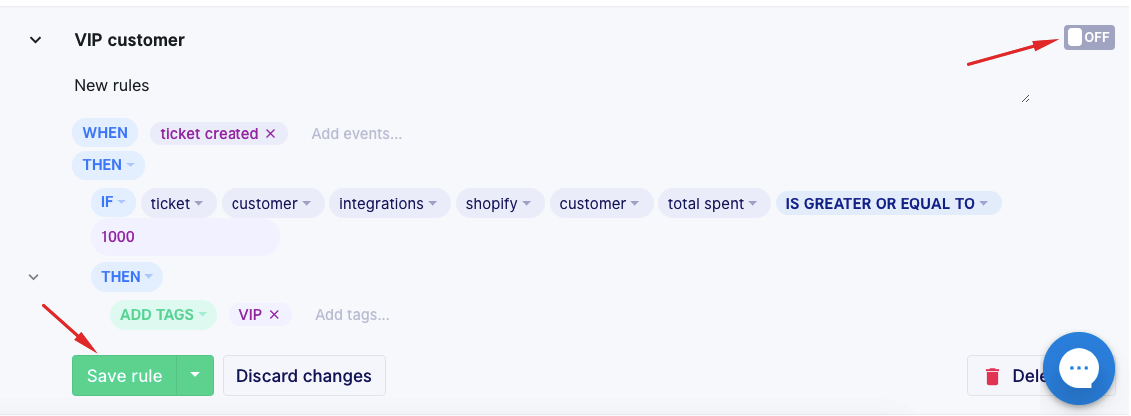Click the red trash delete icon
The width and height of the screenshot is (1131, 416).
coord(992,376)
